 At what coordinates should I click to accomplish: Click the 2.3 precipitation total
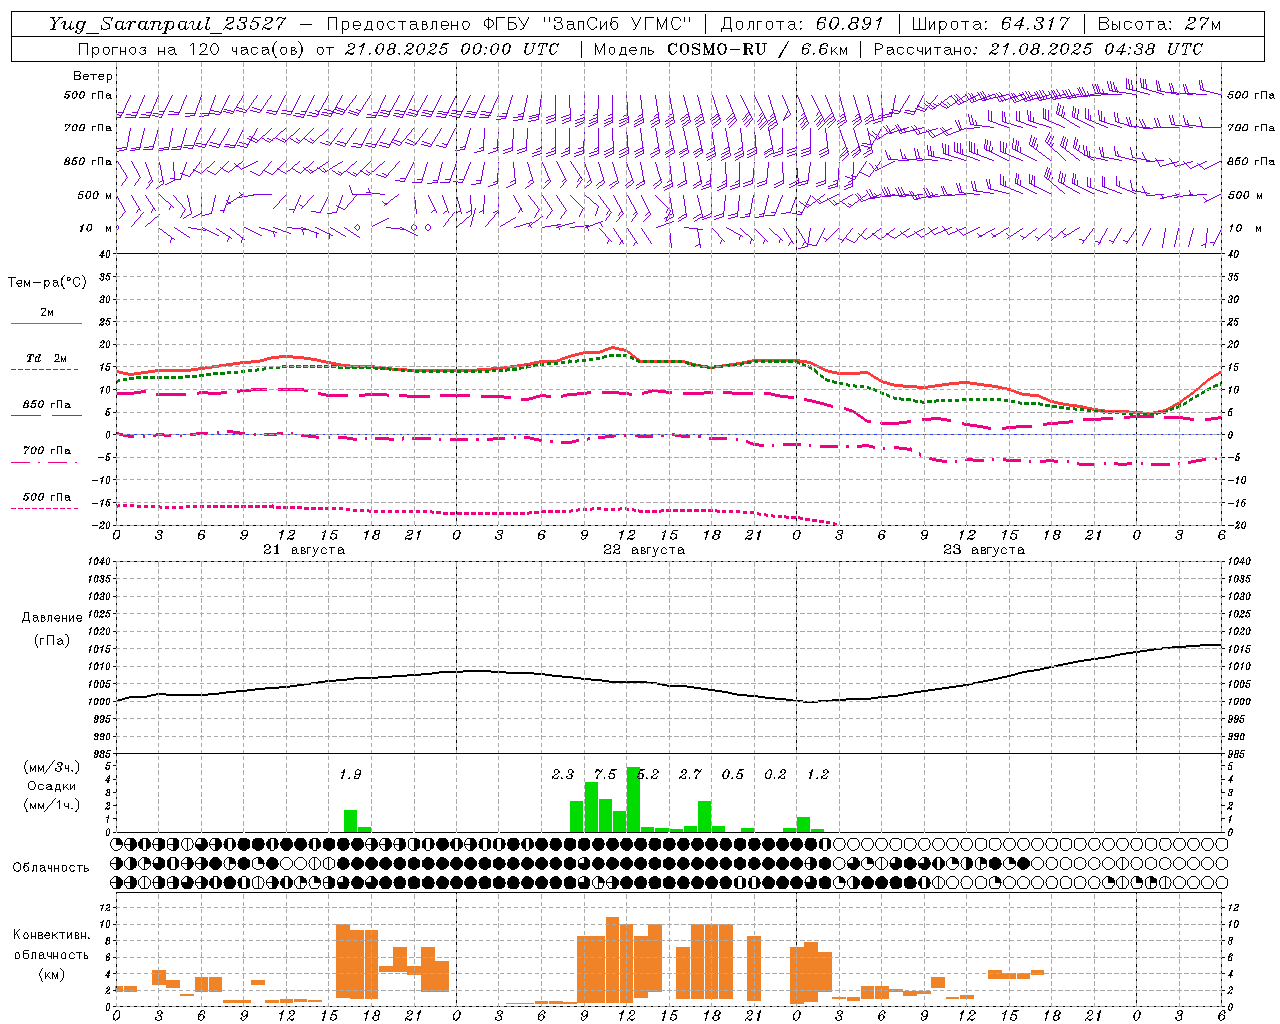563,774
